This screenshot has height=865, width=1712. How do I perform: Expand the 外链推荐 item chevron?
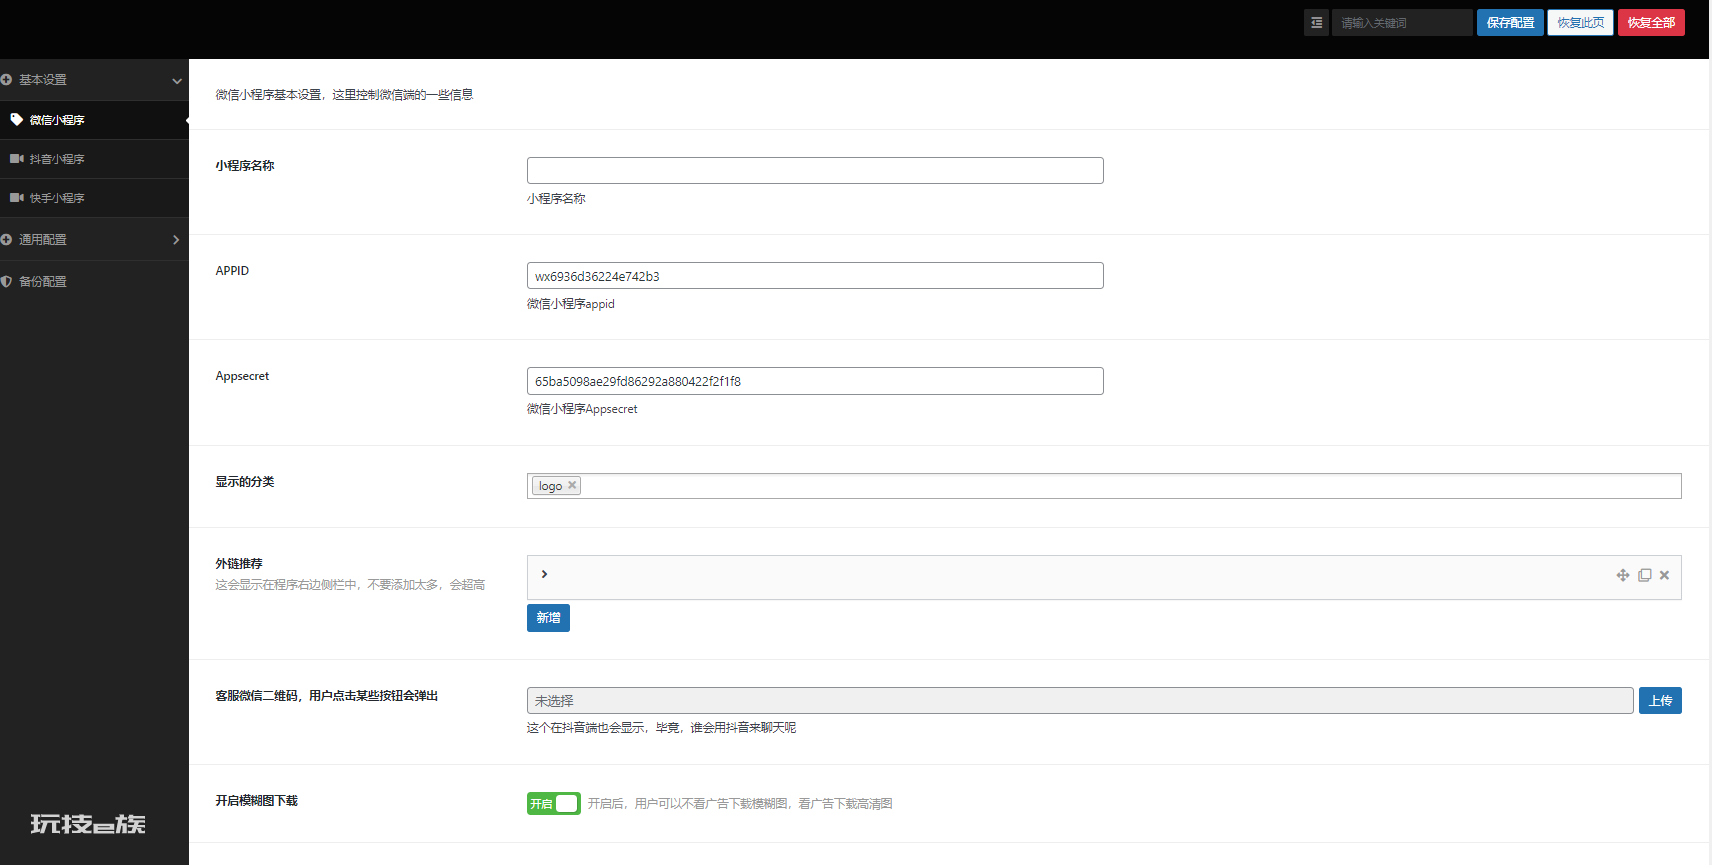tap(544, 574)
